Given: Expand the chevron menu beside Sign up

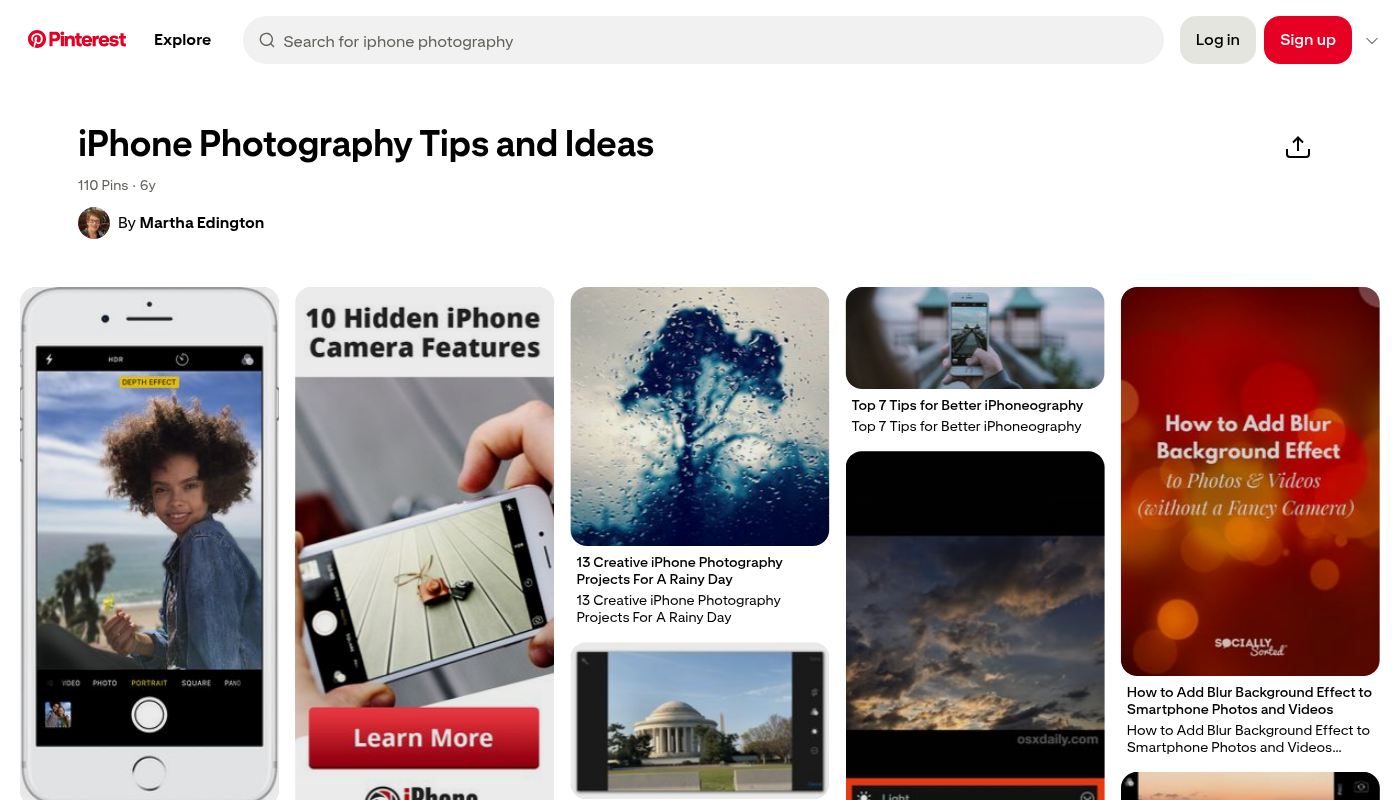Looking at the screenshot, I should pyautogui.click(x=1372, y=41).
